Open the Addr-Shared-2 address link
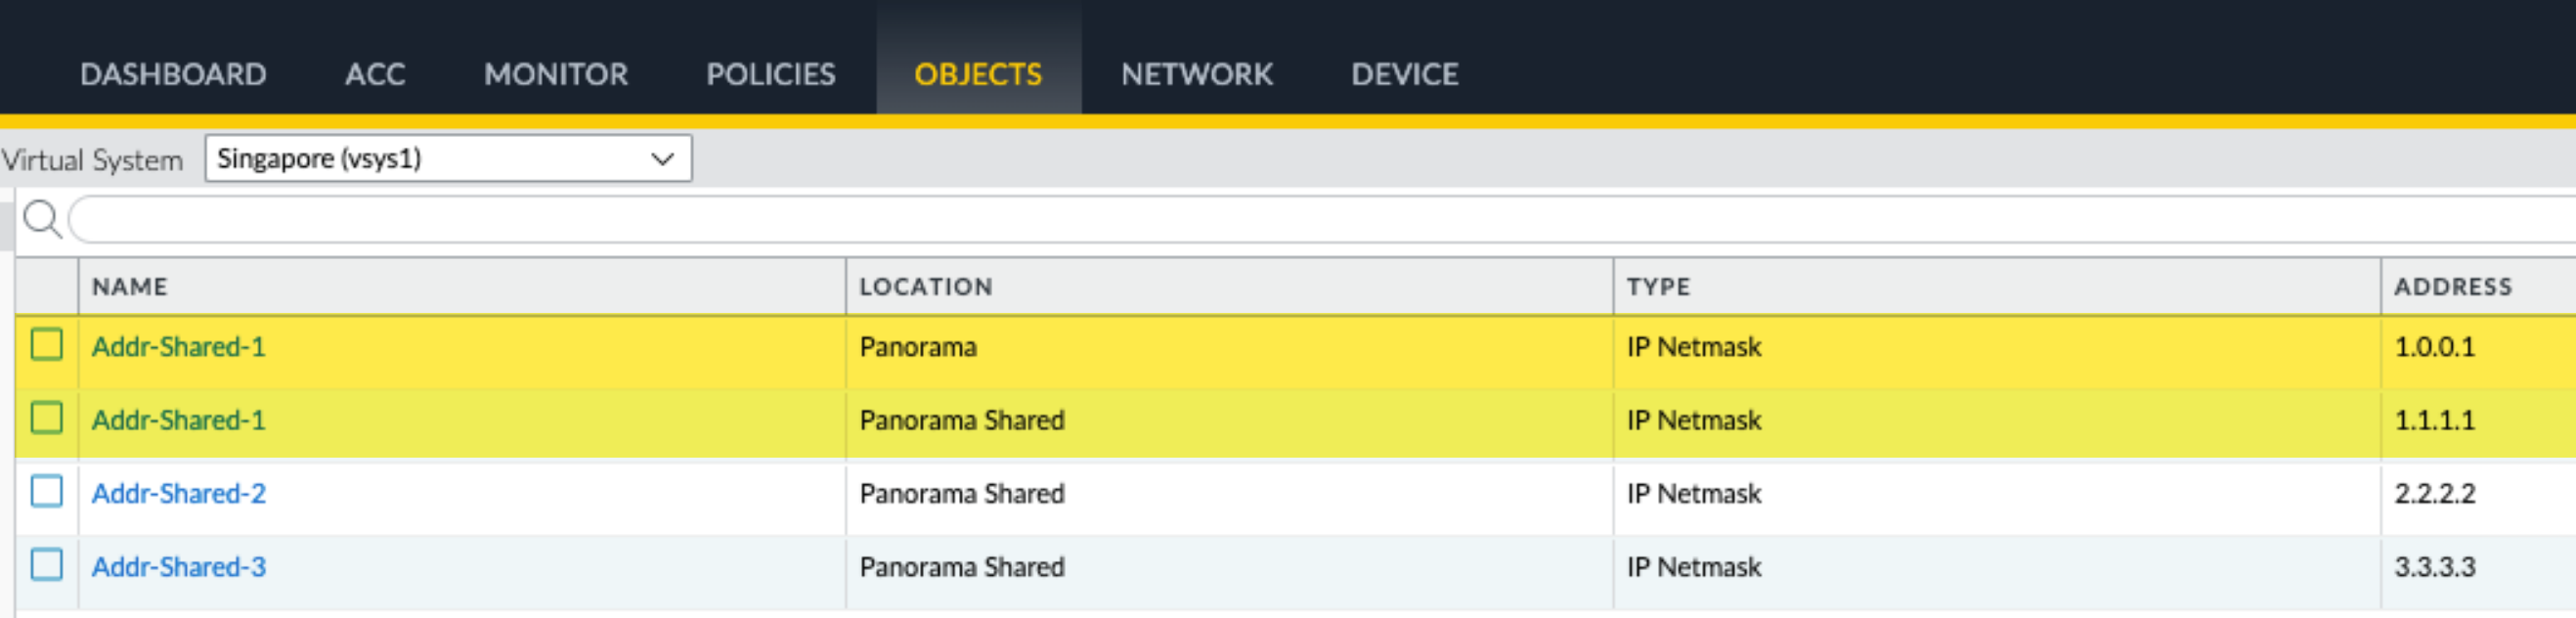 (x=179, y=493)
